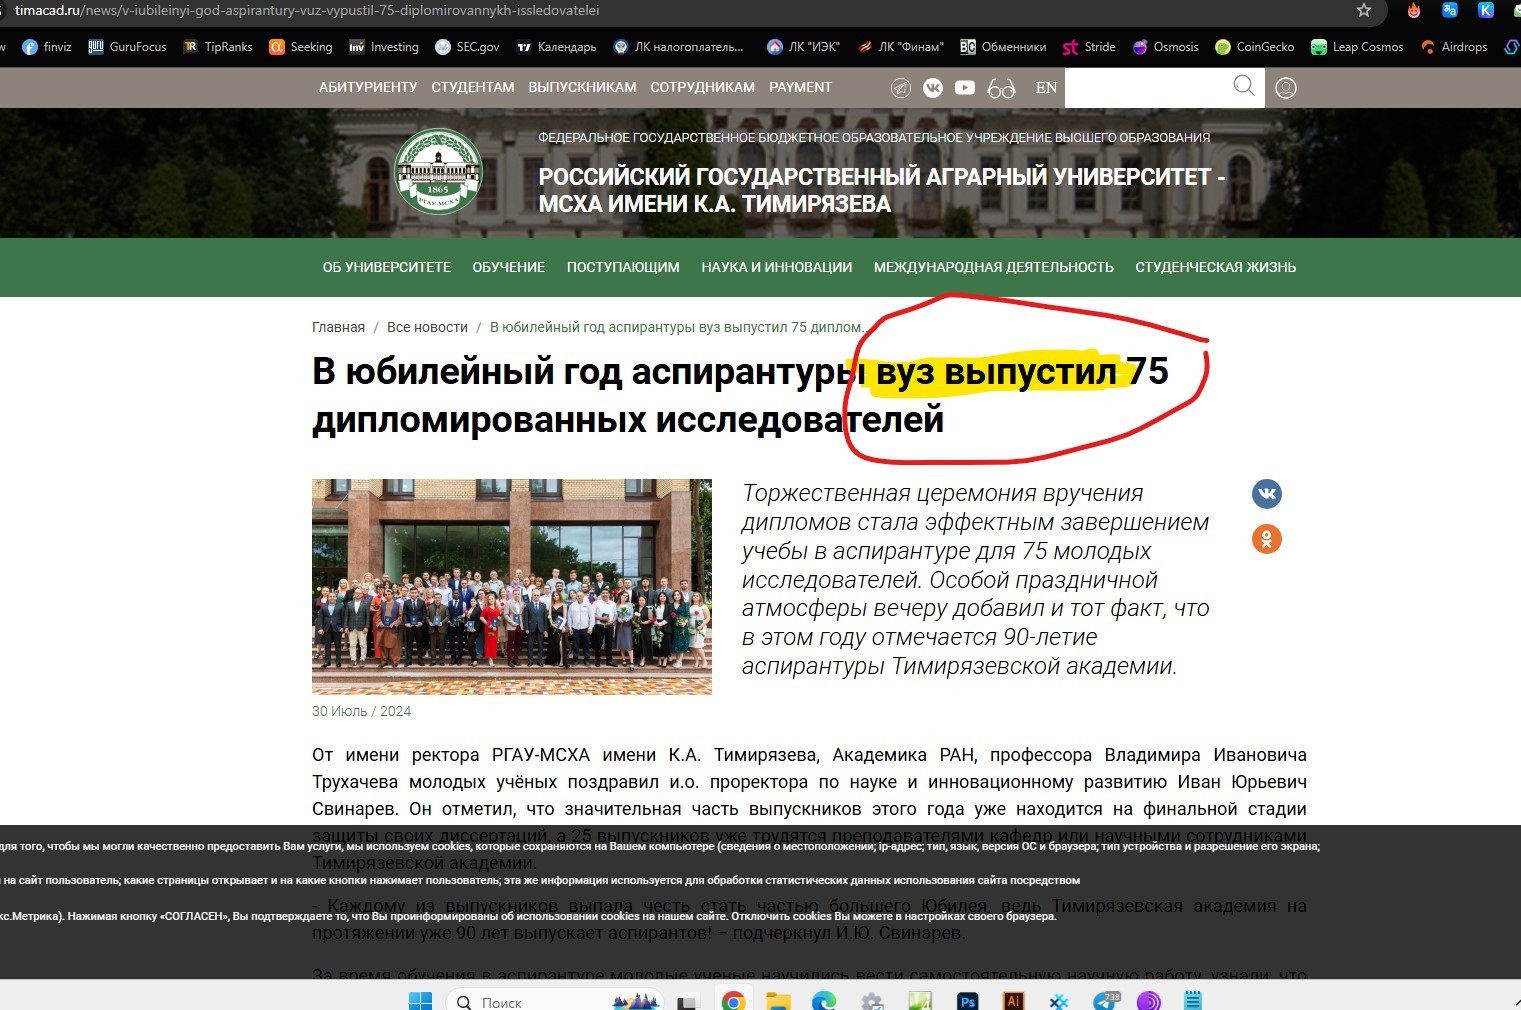Viewport: 1521px width, 1010px height.
Task: Open the PAYMENT link
Action: click(x=800, y=87)
